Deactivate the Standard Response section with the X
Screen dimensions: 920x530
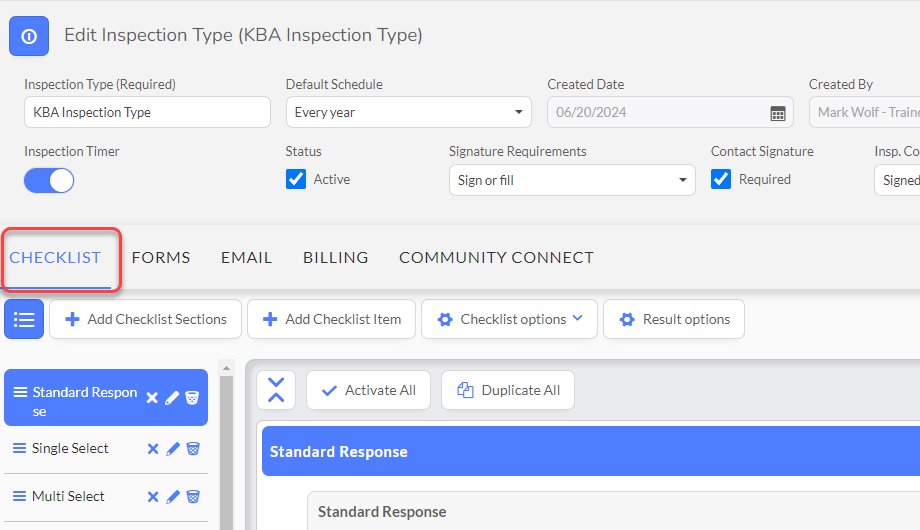pyautogui.click(x=152, y=398)
